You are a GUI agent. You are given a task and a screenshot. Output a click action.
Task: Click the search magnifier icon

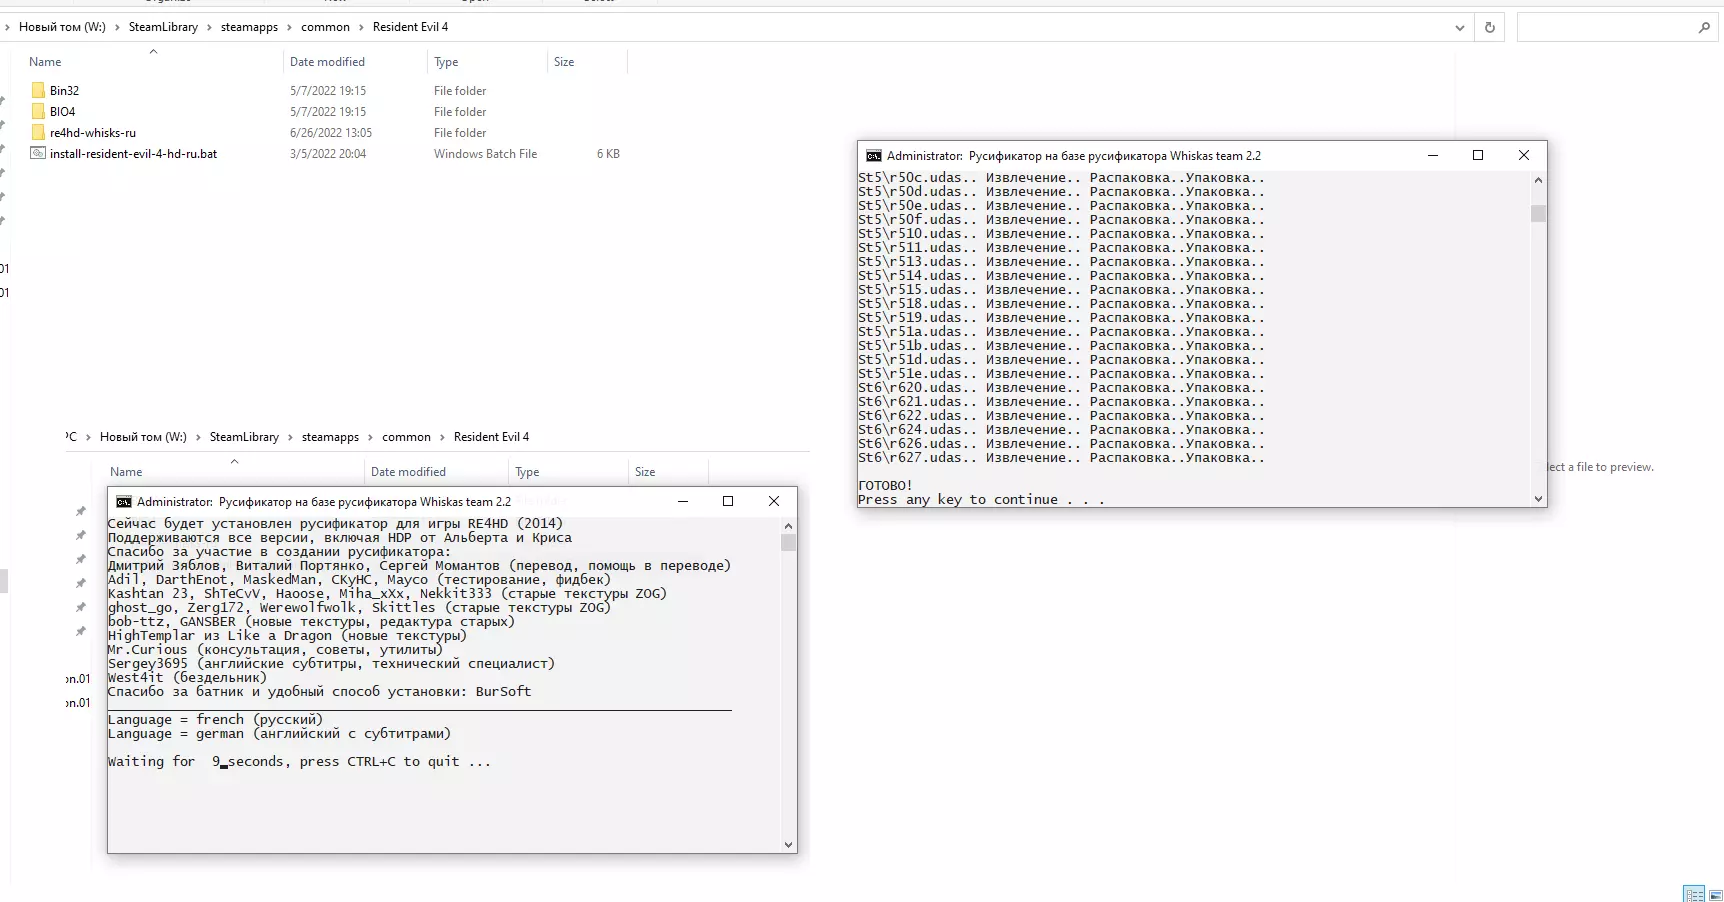[1704, 27]
